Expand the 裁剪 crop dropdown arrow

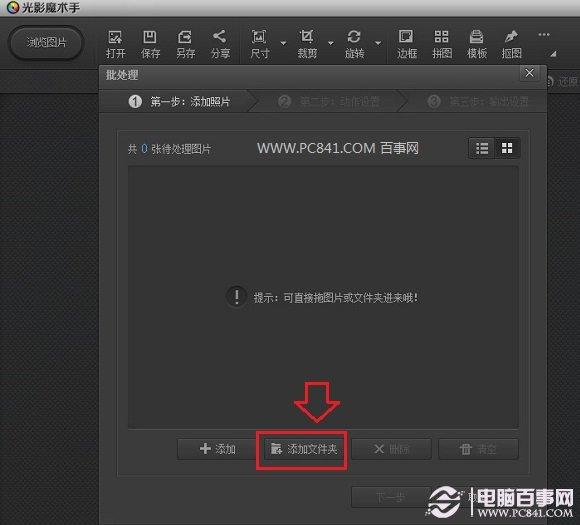331,43
